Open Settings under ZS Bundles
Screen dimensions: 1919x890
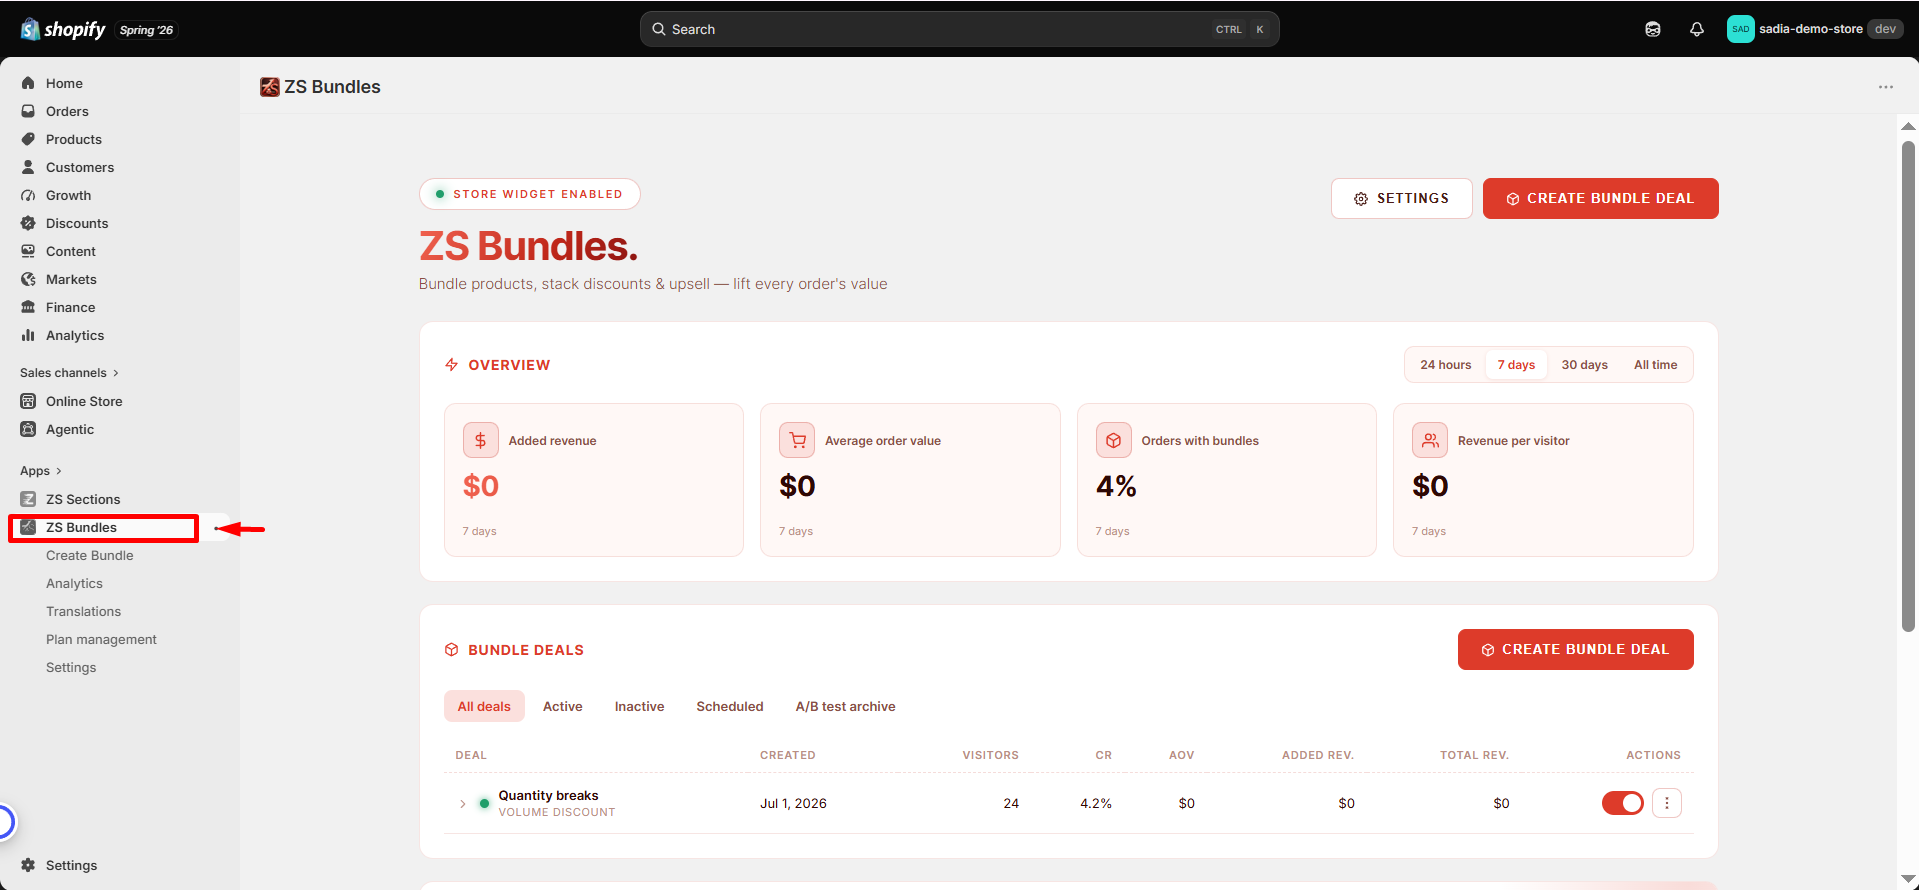(71, 667)
